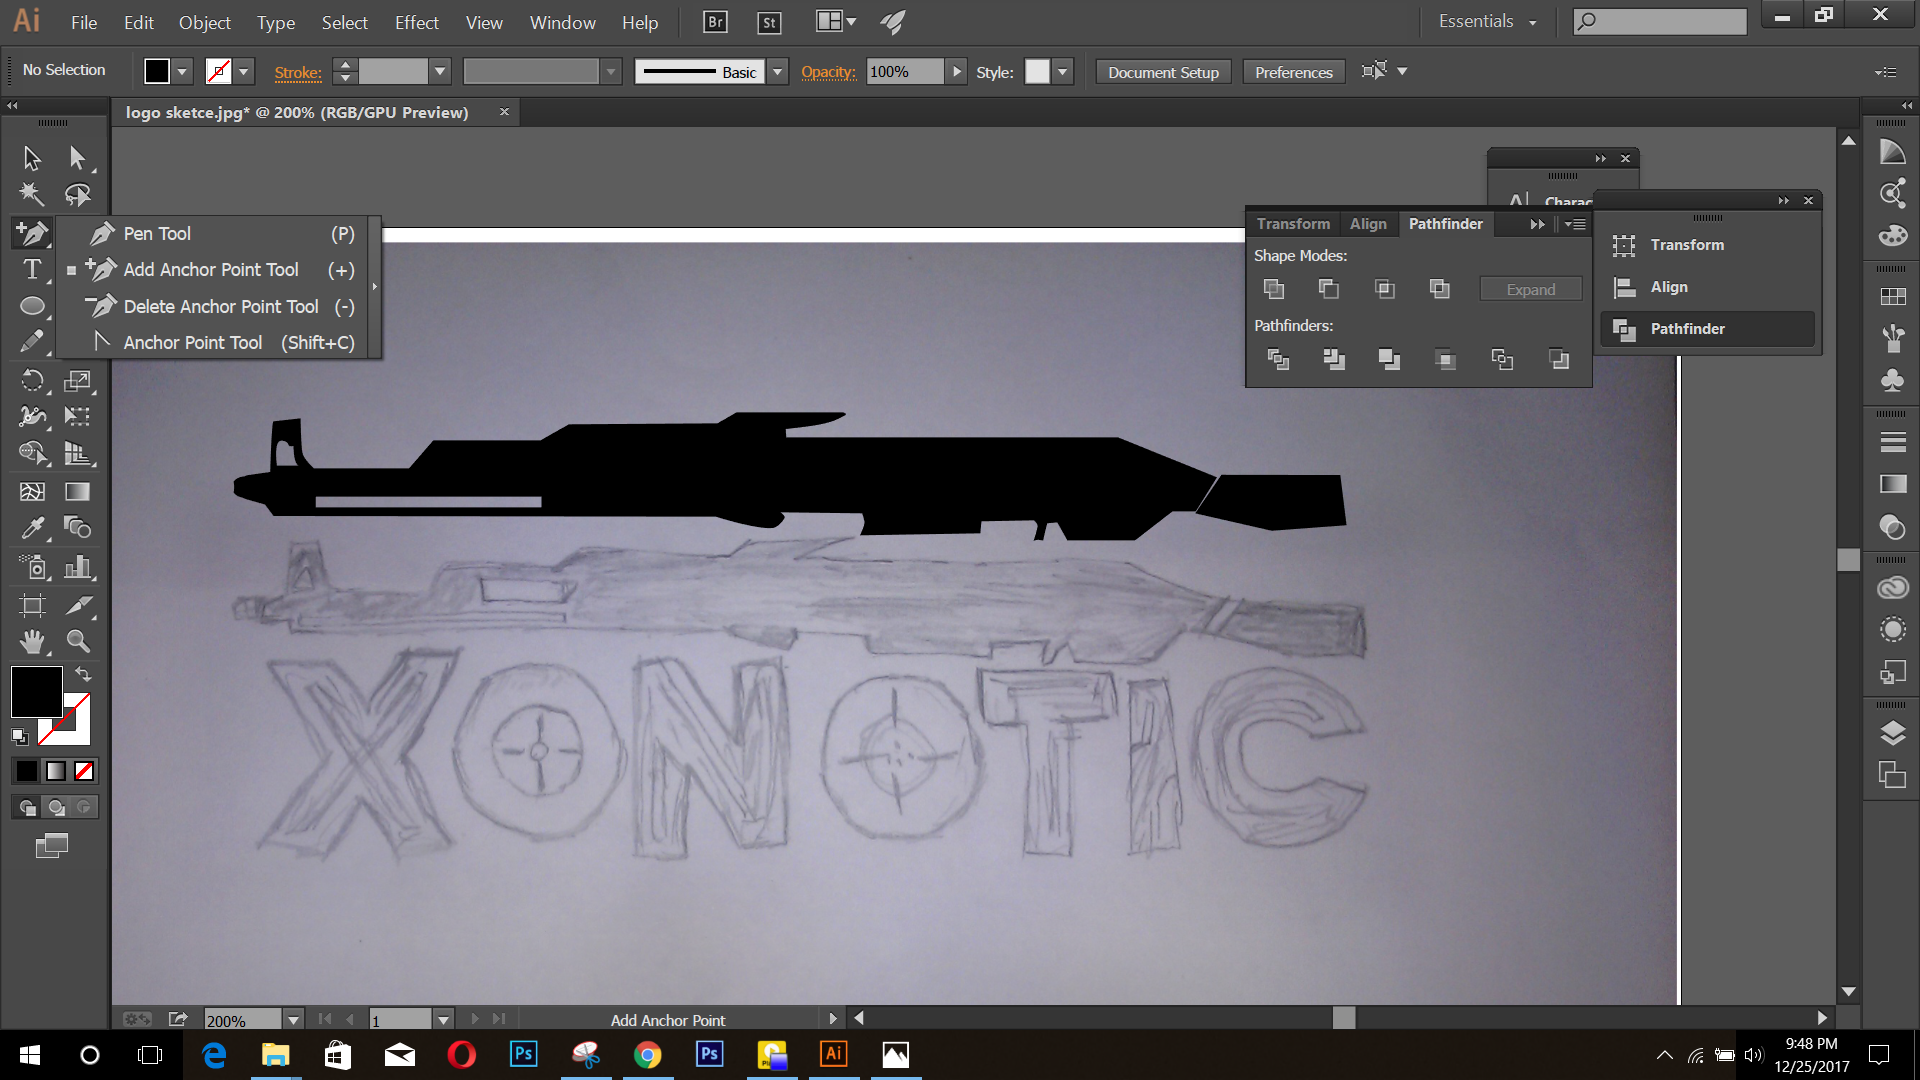This screenshot has height=1080, width=1920.
Task: Select the Hand tool
Action: [32, 641]
